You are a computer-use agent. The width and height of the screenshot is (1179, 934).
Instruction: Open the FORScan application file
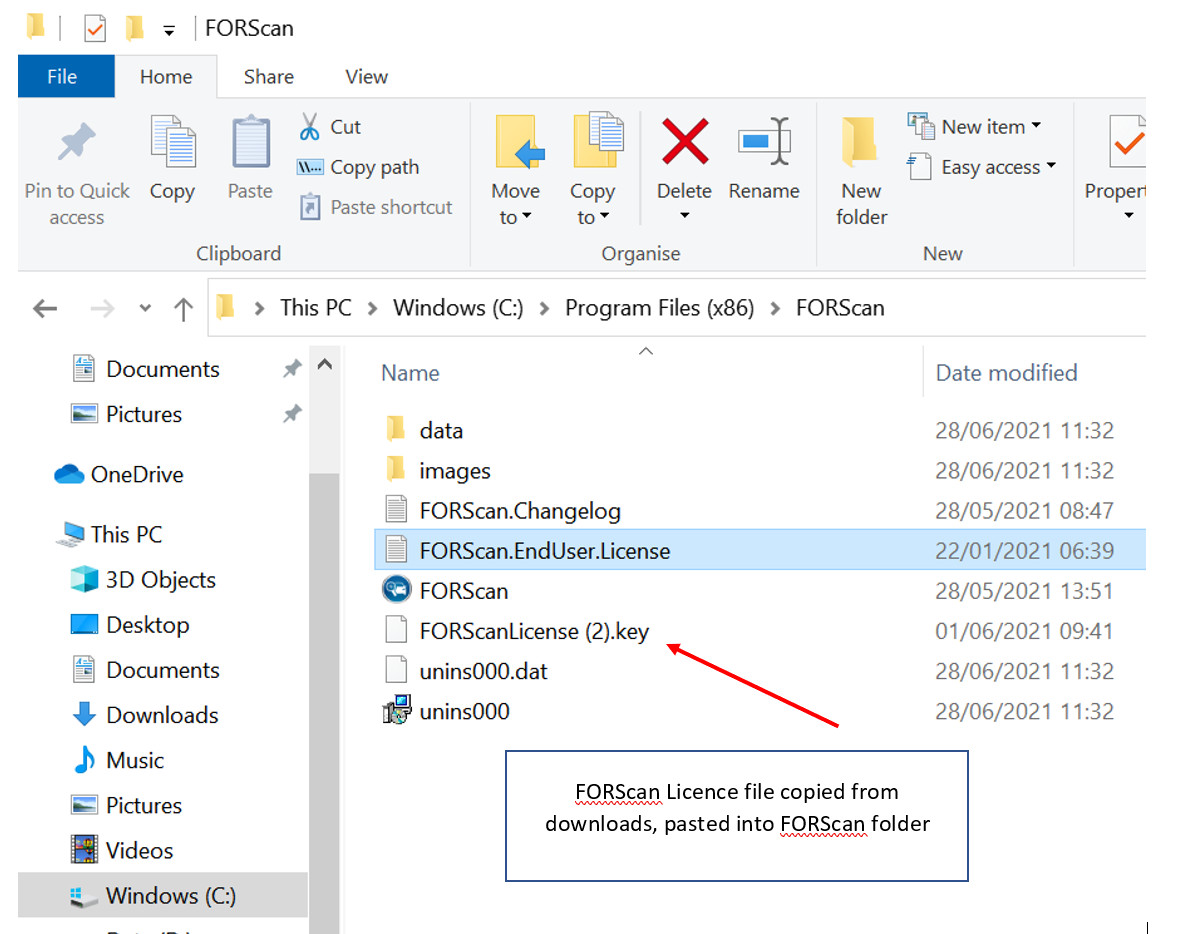463,591
